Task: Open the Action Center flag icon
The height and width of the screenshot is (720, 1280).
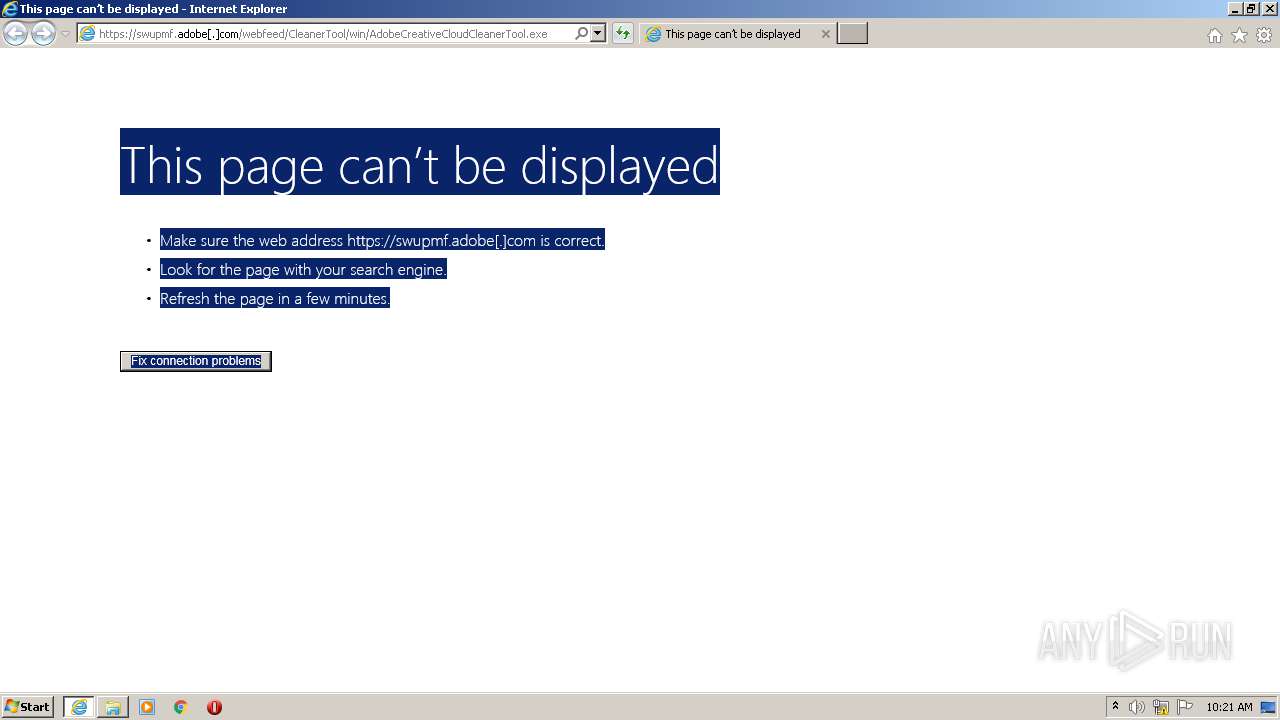Action: tap(1185, 707)
